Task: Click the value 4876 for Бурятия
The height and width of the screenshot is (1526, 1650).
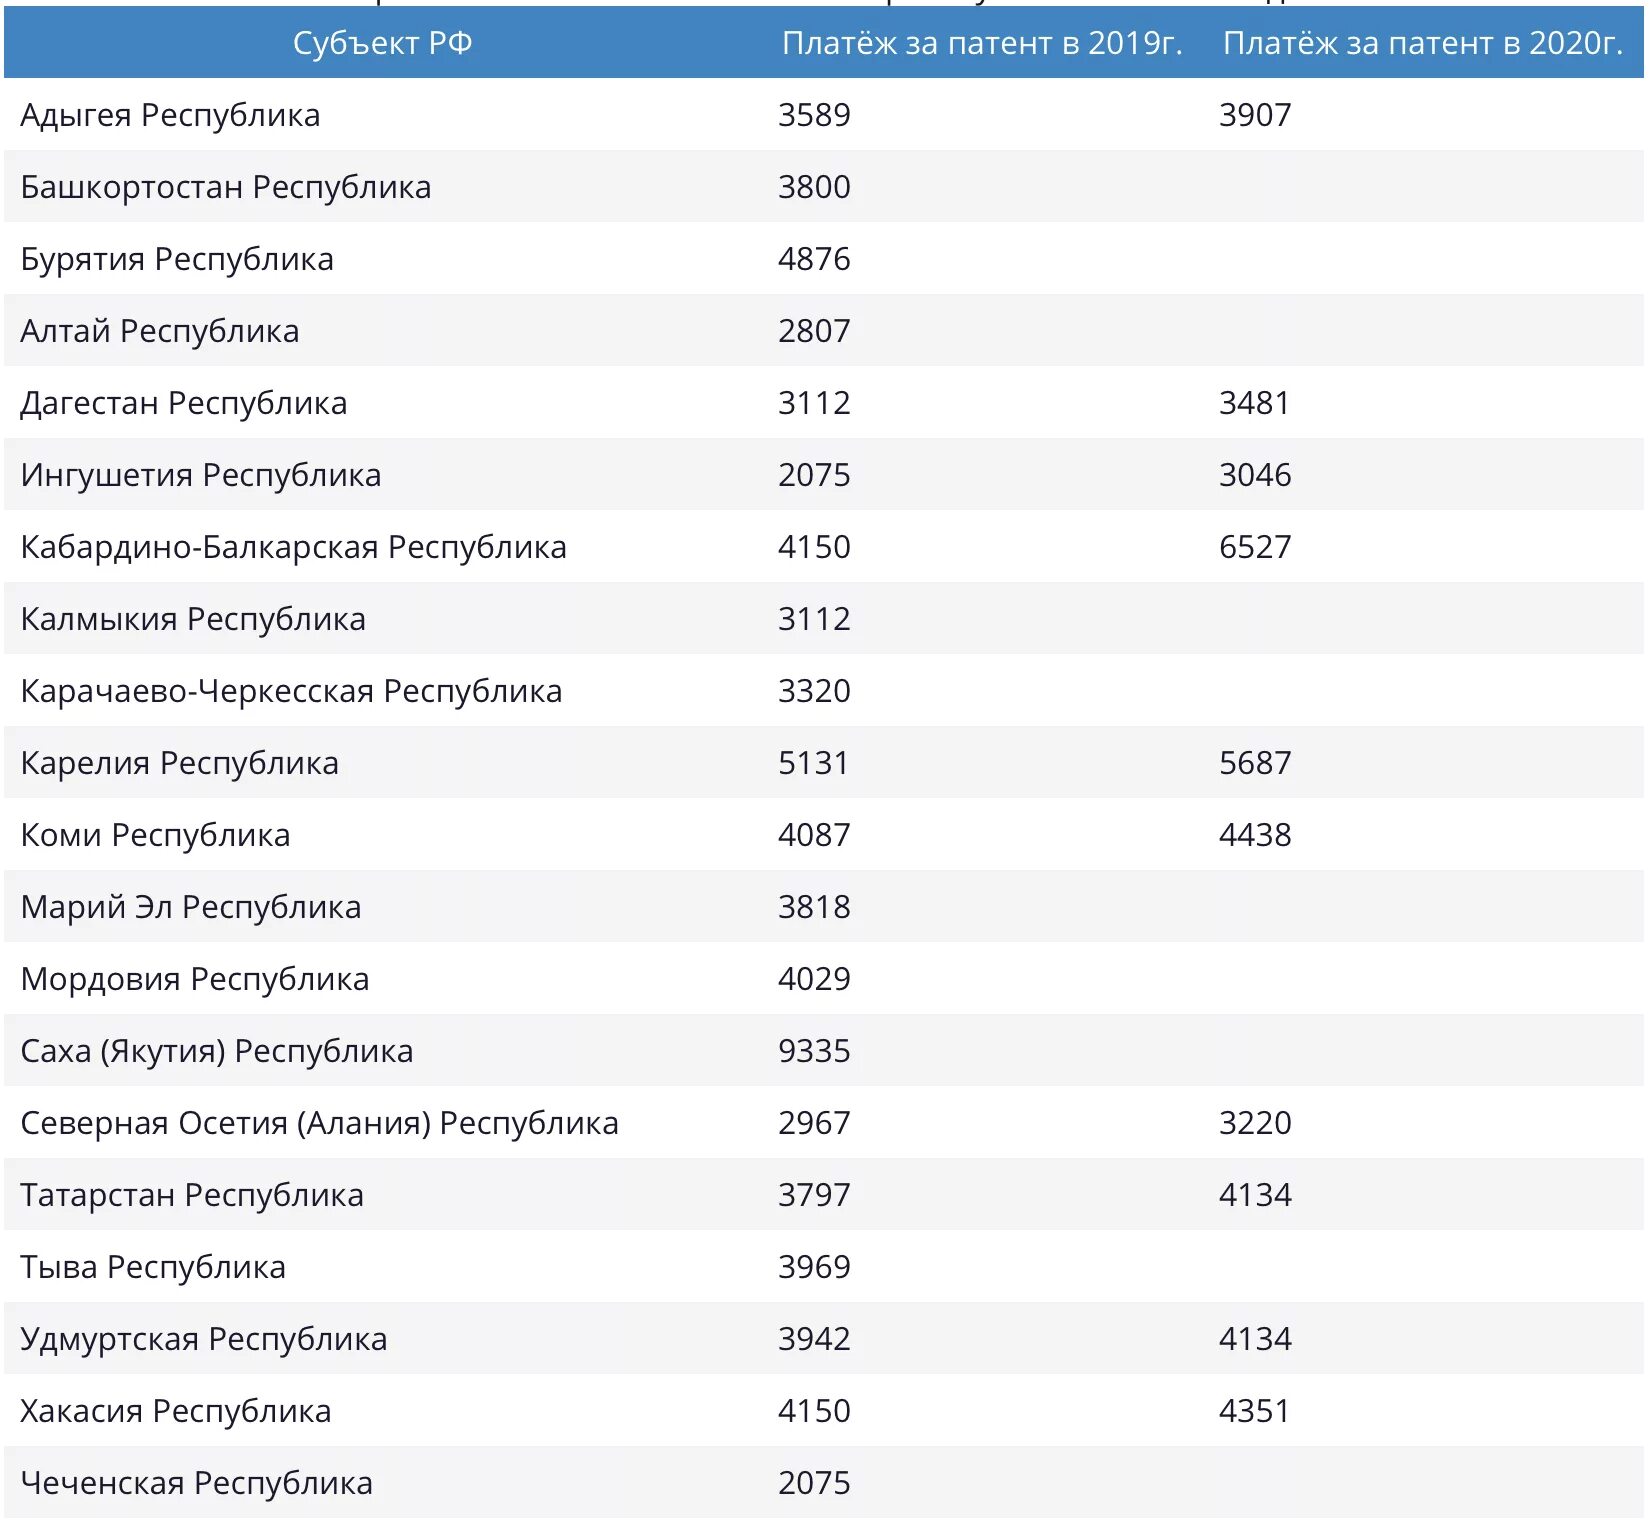Action: point(814,259)
